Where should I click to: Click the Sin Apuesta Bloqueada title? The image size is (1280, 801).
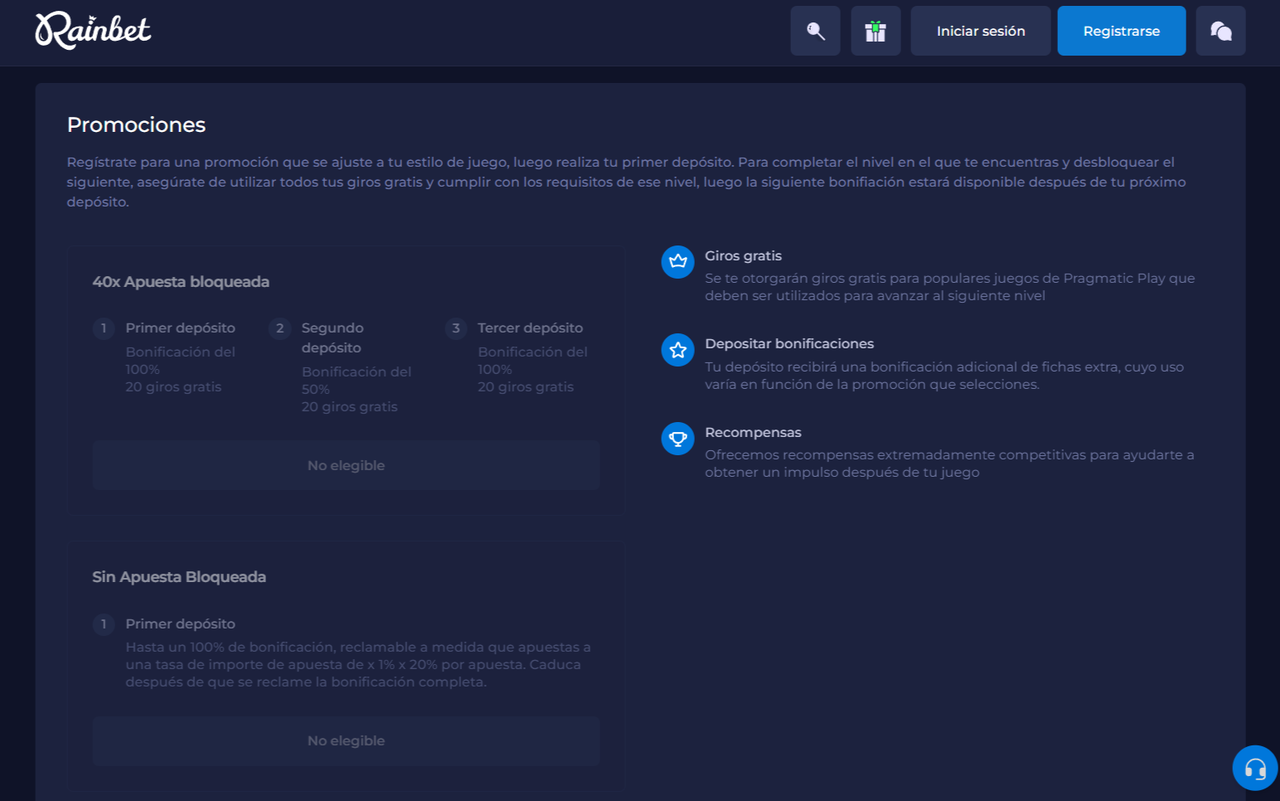(x=179, y=577)
